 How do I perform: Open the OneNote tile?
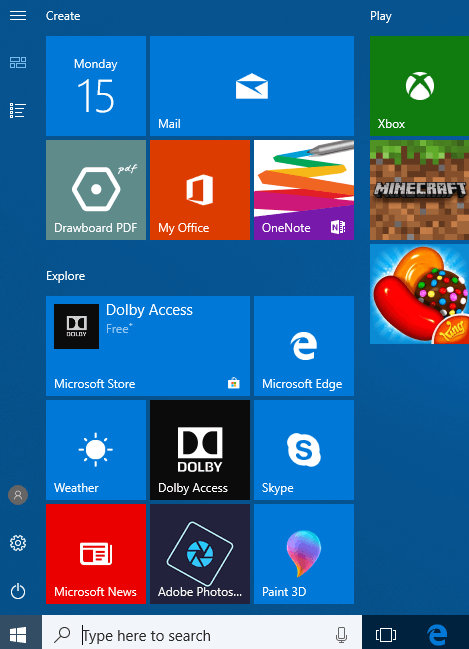[304, 190]
